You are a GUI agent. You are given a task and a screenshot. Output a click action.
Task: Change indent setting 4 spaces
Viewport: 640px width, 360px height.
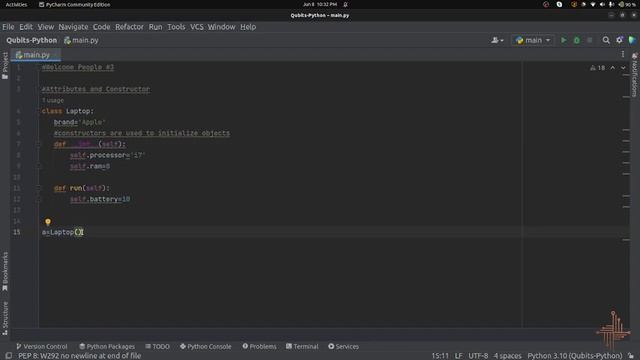tap(507, 356)
